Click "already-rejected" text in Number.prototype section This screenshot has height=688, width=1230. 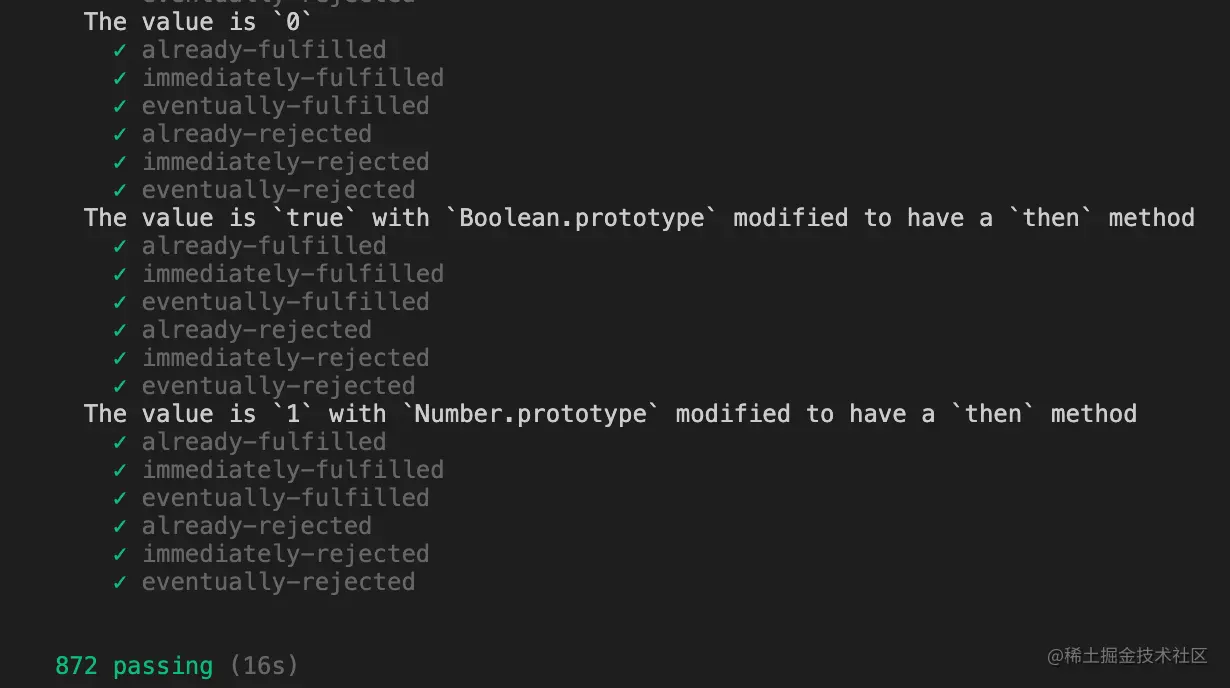point(257,526)
